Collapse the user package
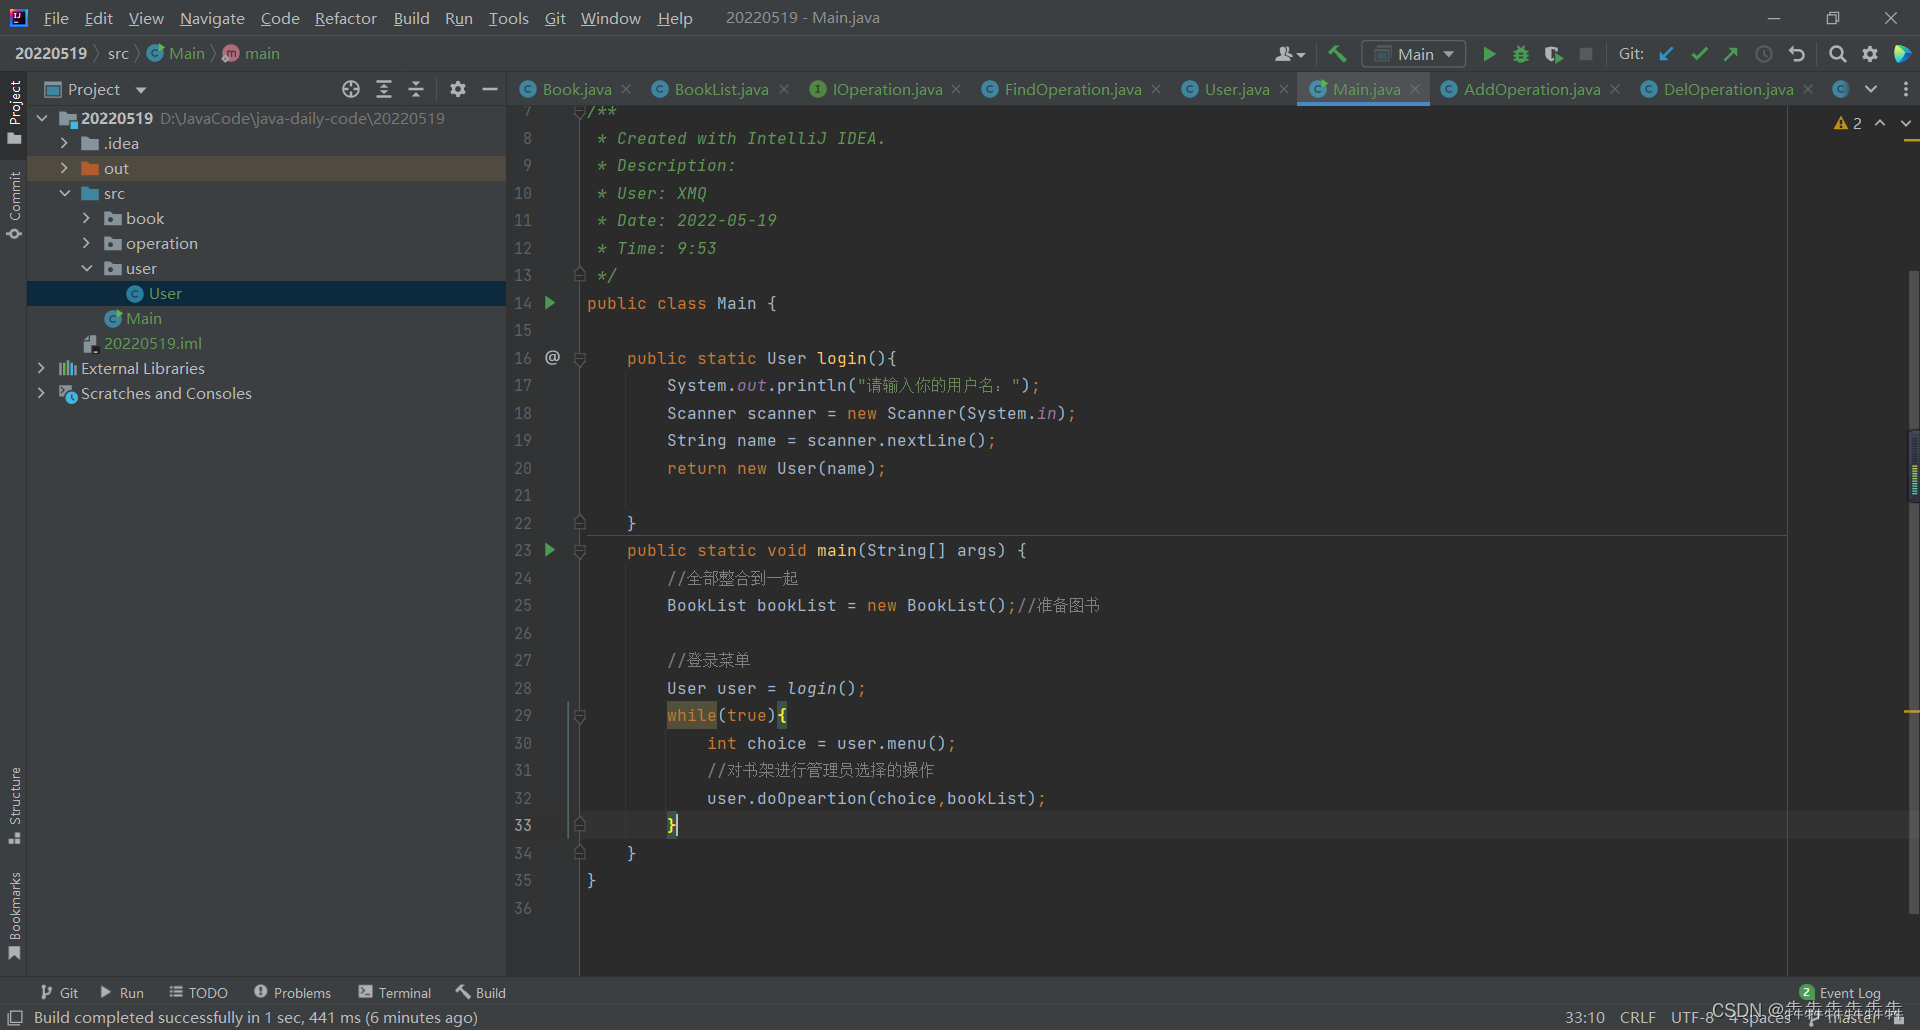The image size is (1920, 1030). tap(86, 268)
